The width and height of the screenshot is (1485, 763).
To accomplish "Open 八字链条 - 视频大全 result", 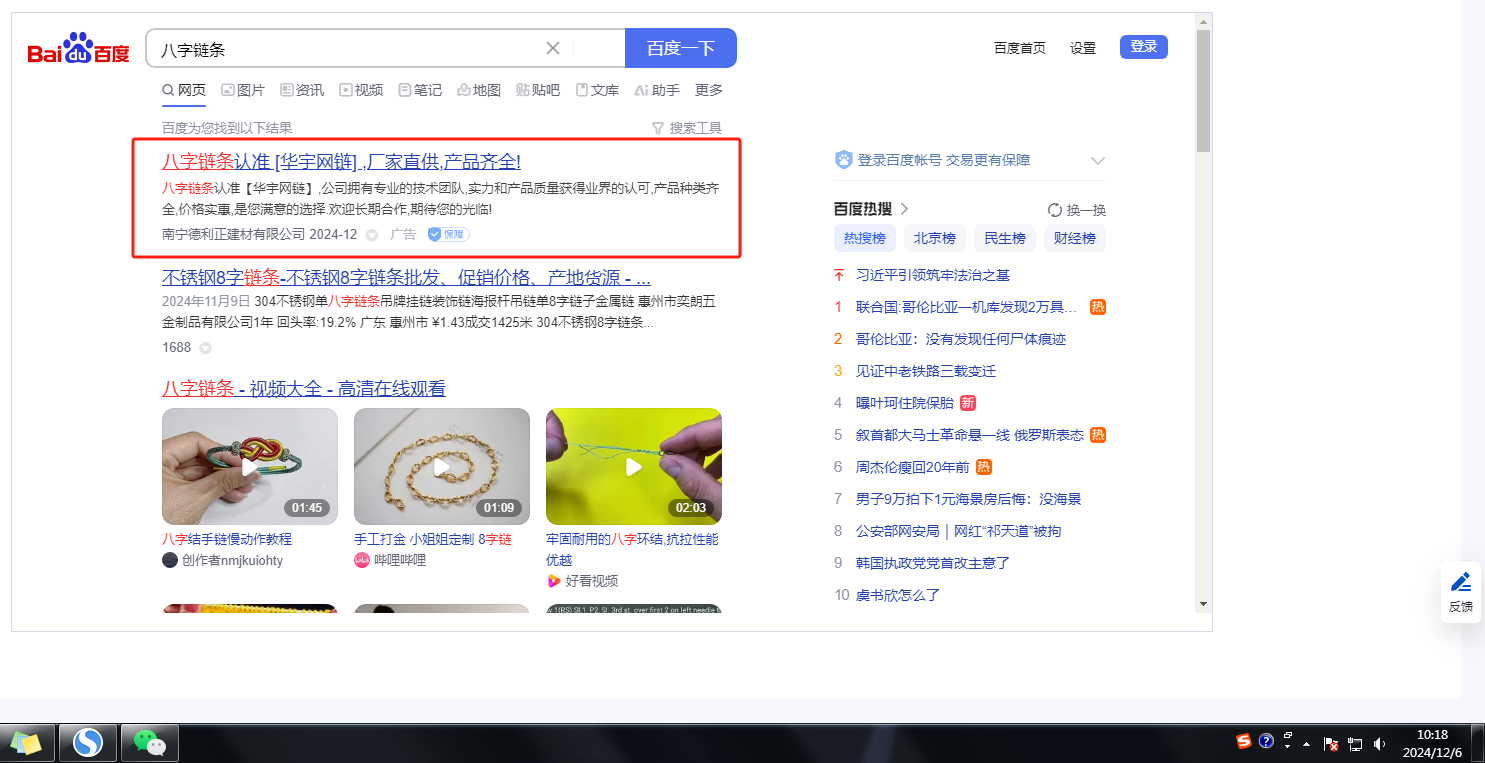I will tap(304, 389).
